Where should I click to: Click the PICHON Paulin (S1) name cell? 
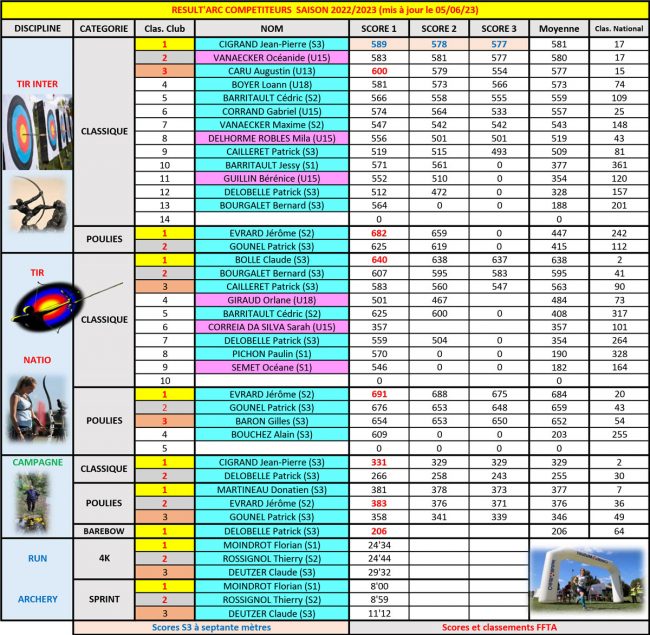pyautogui.click(x=272, y=354)
